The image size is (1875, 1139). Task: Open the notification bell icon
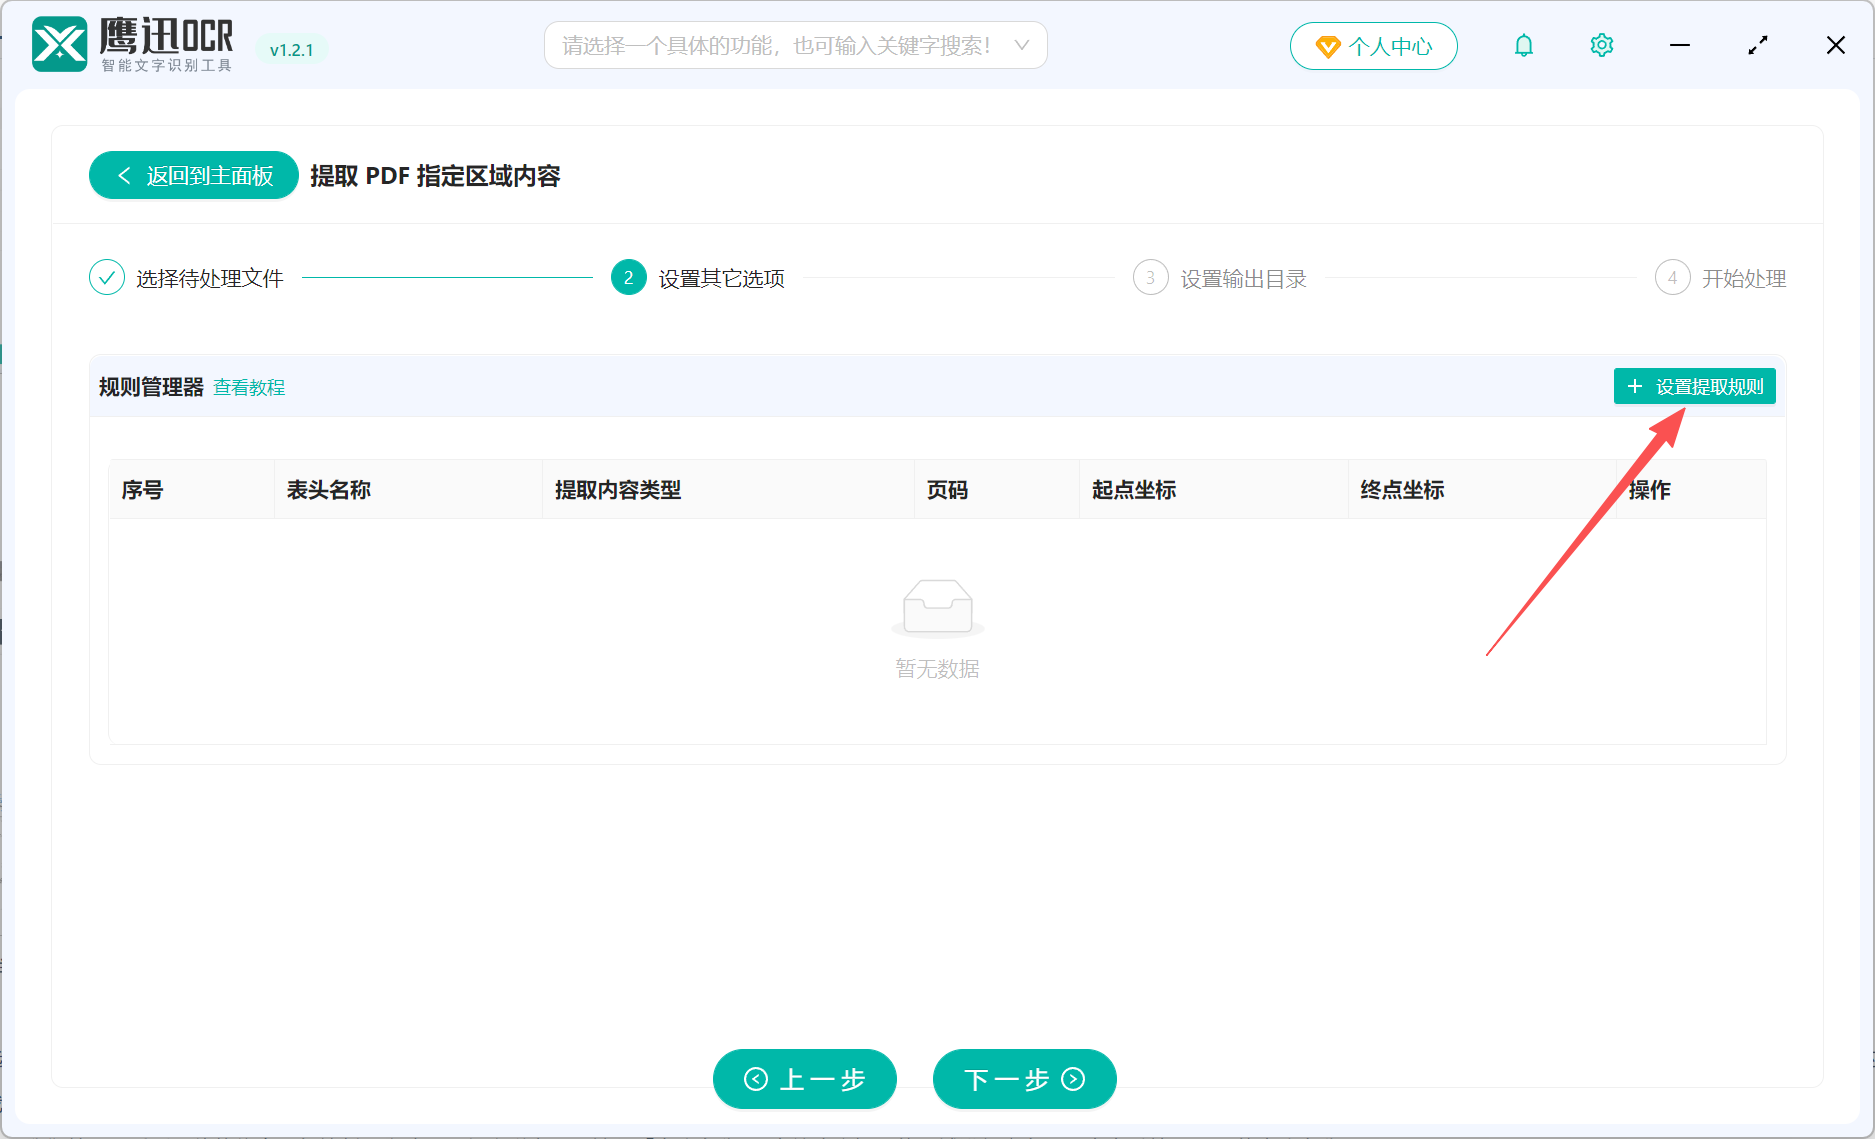1524,45
